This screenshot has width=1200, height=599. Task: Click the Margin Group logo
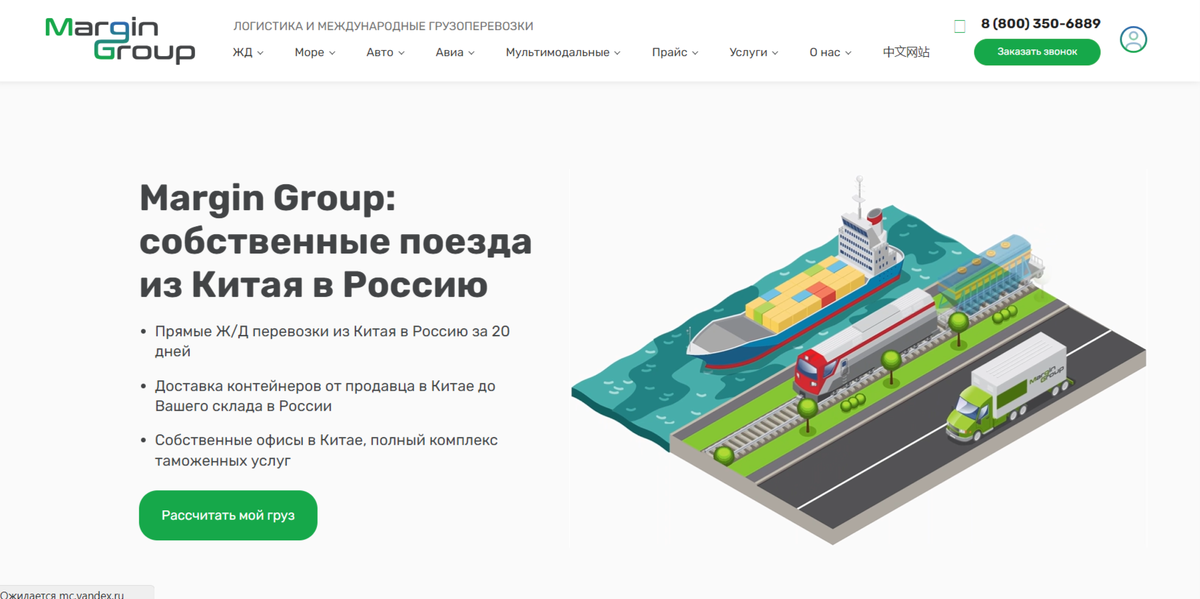coord(120,40)
